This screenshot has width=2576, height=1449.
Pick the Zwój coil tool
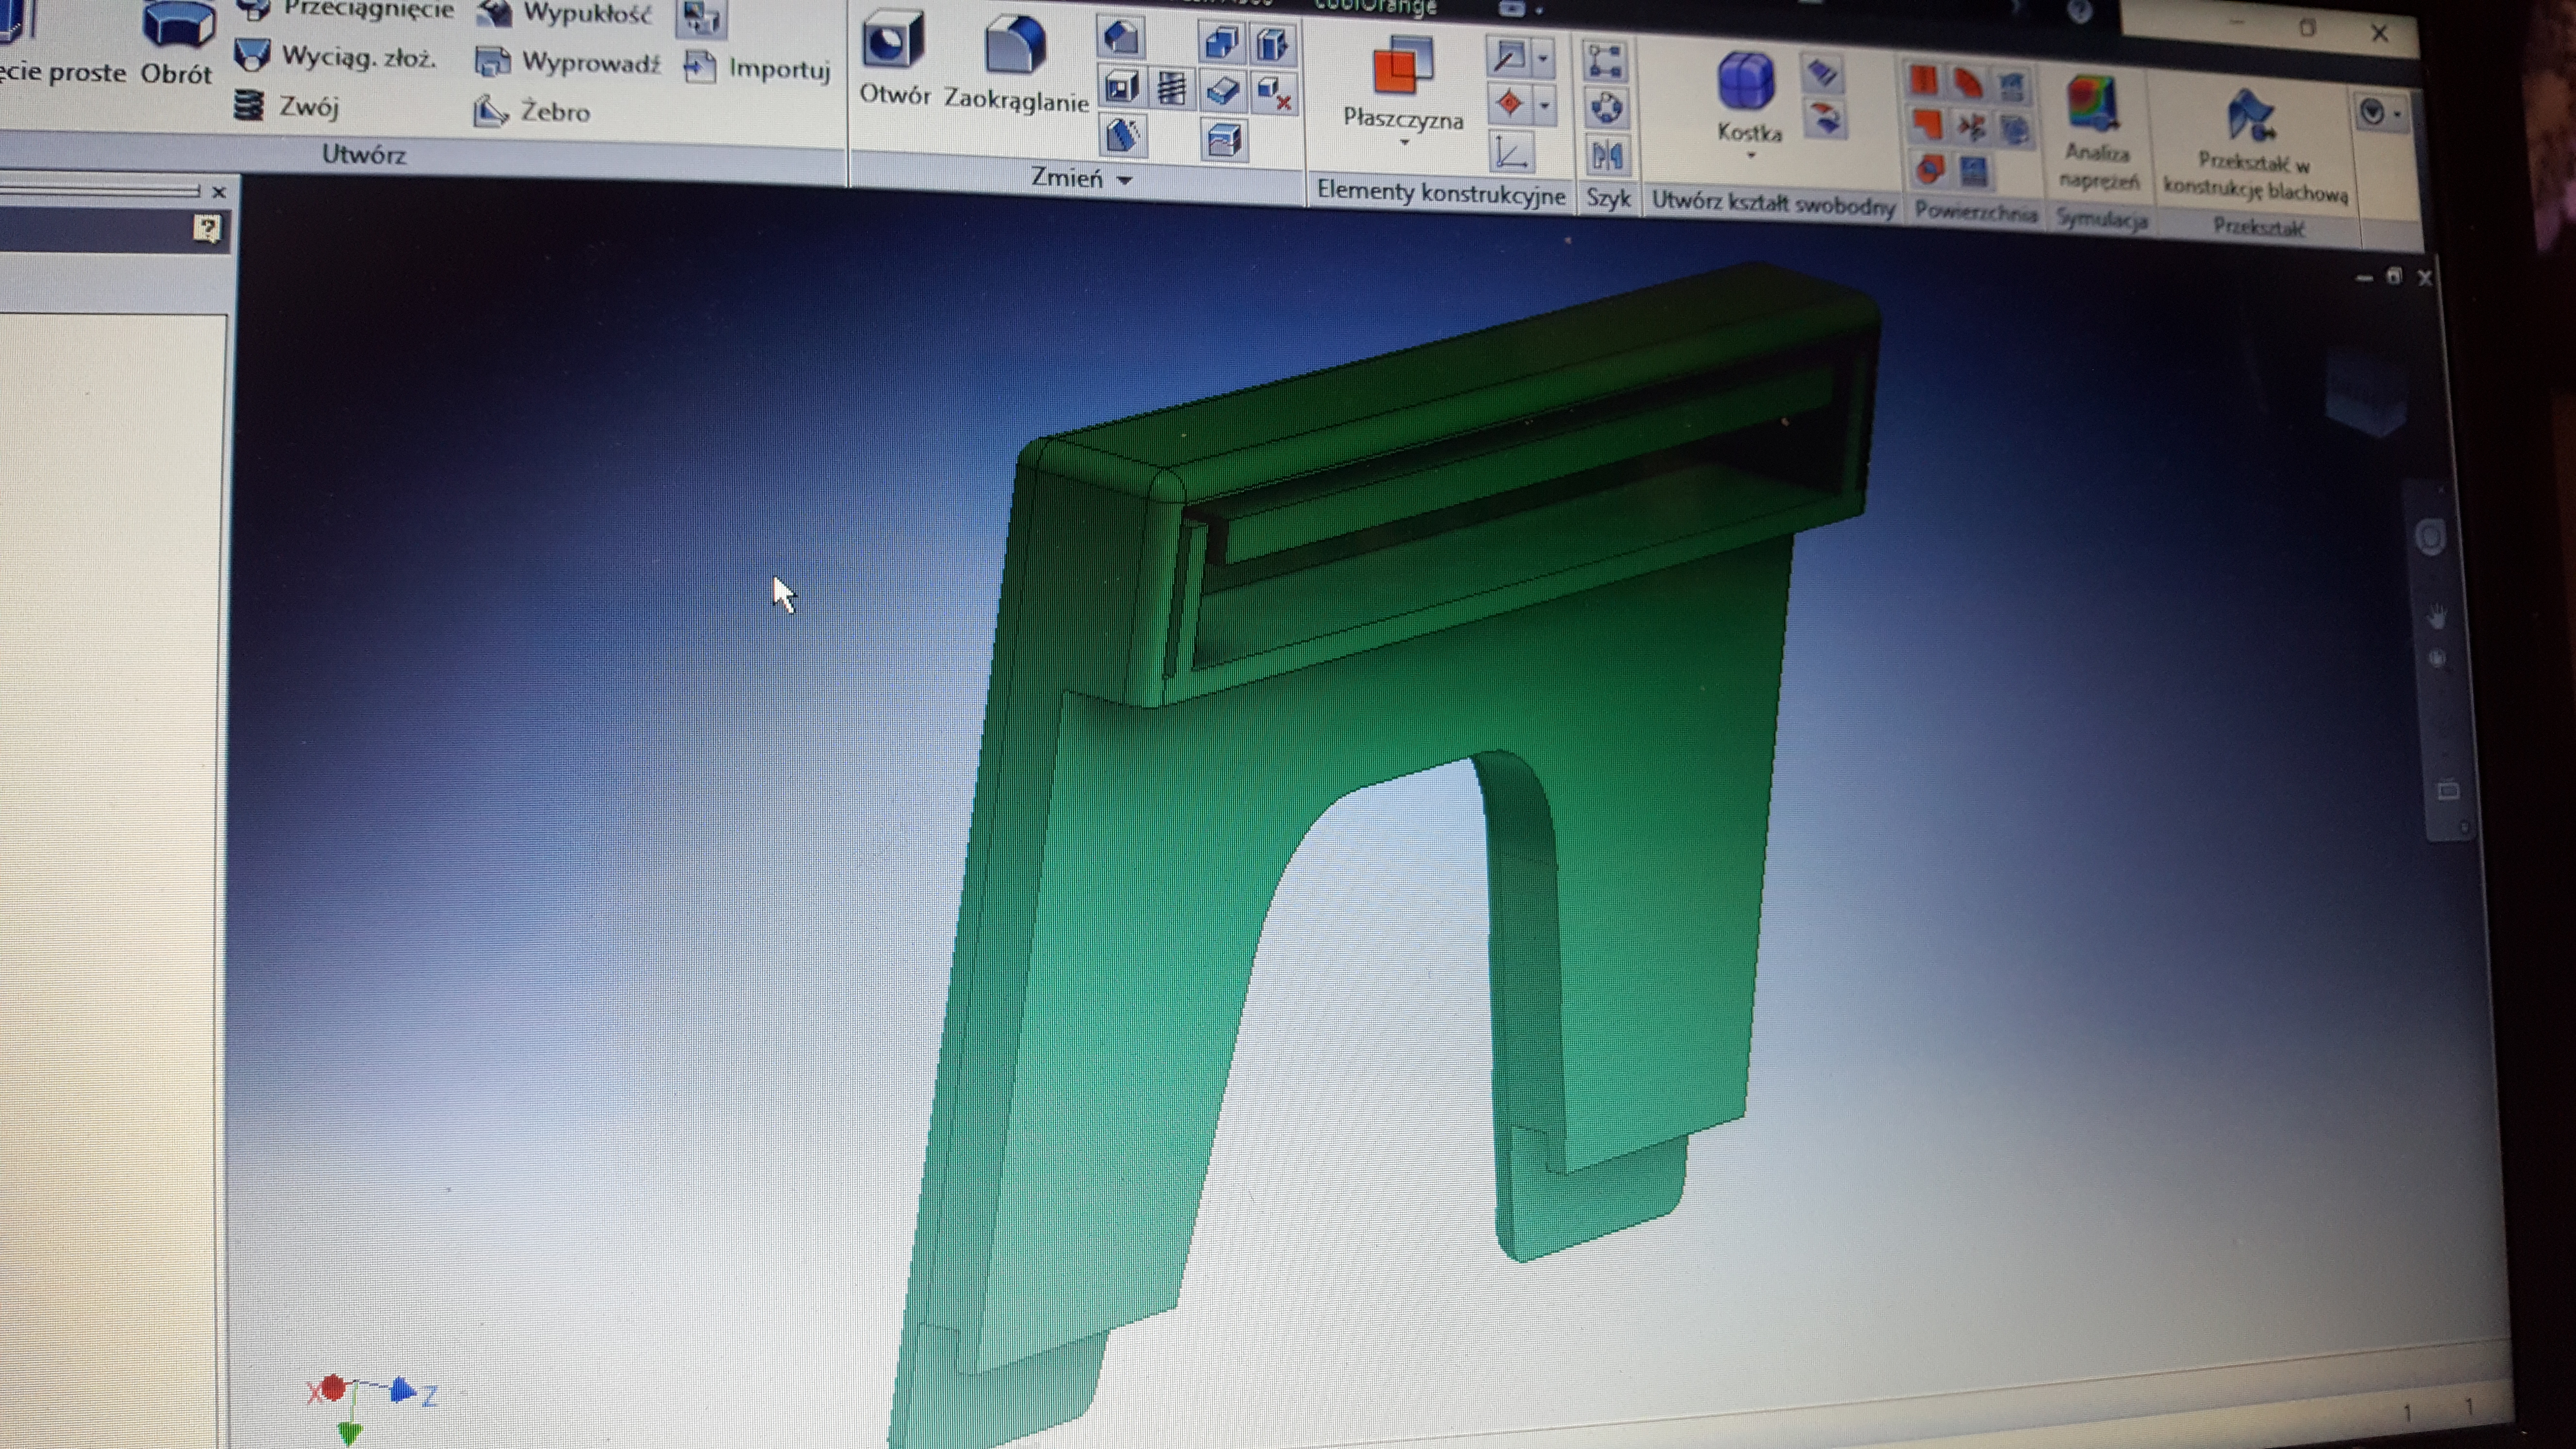(288, 105)
